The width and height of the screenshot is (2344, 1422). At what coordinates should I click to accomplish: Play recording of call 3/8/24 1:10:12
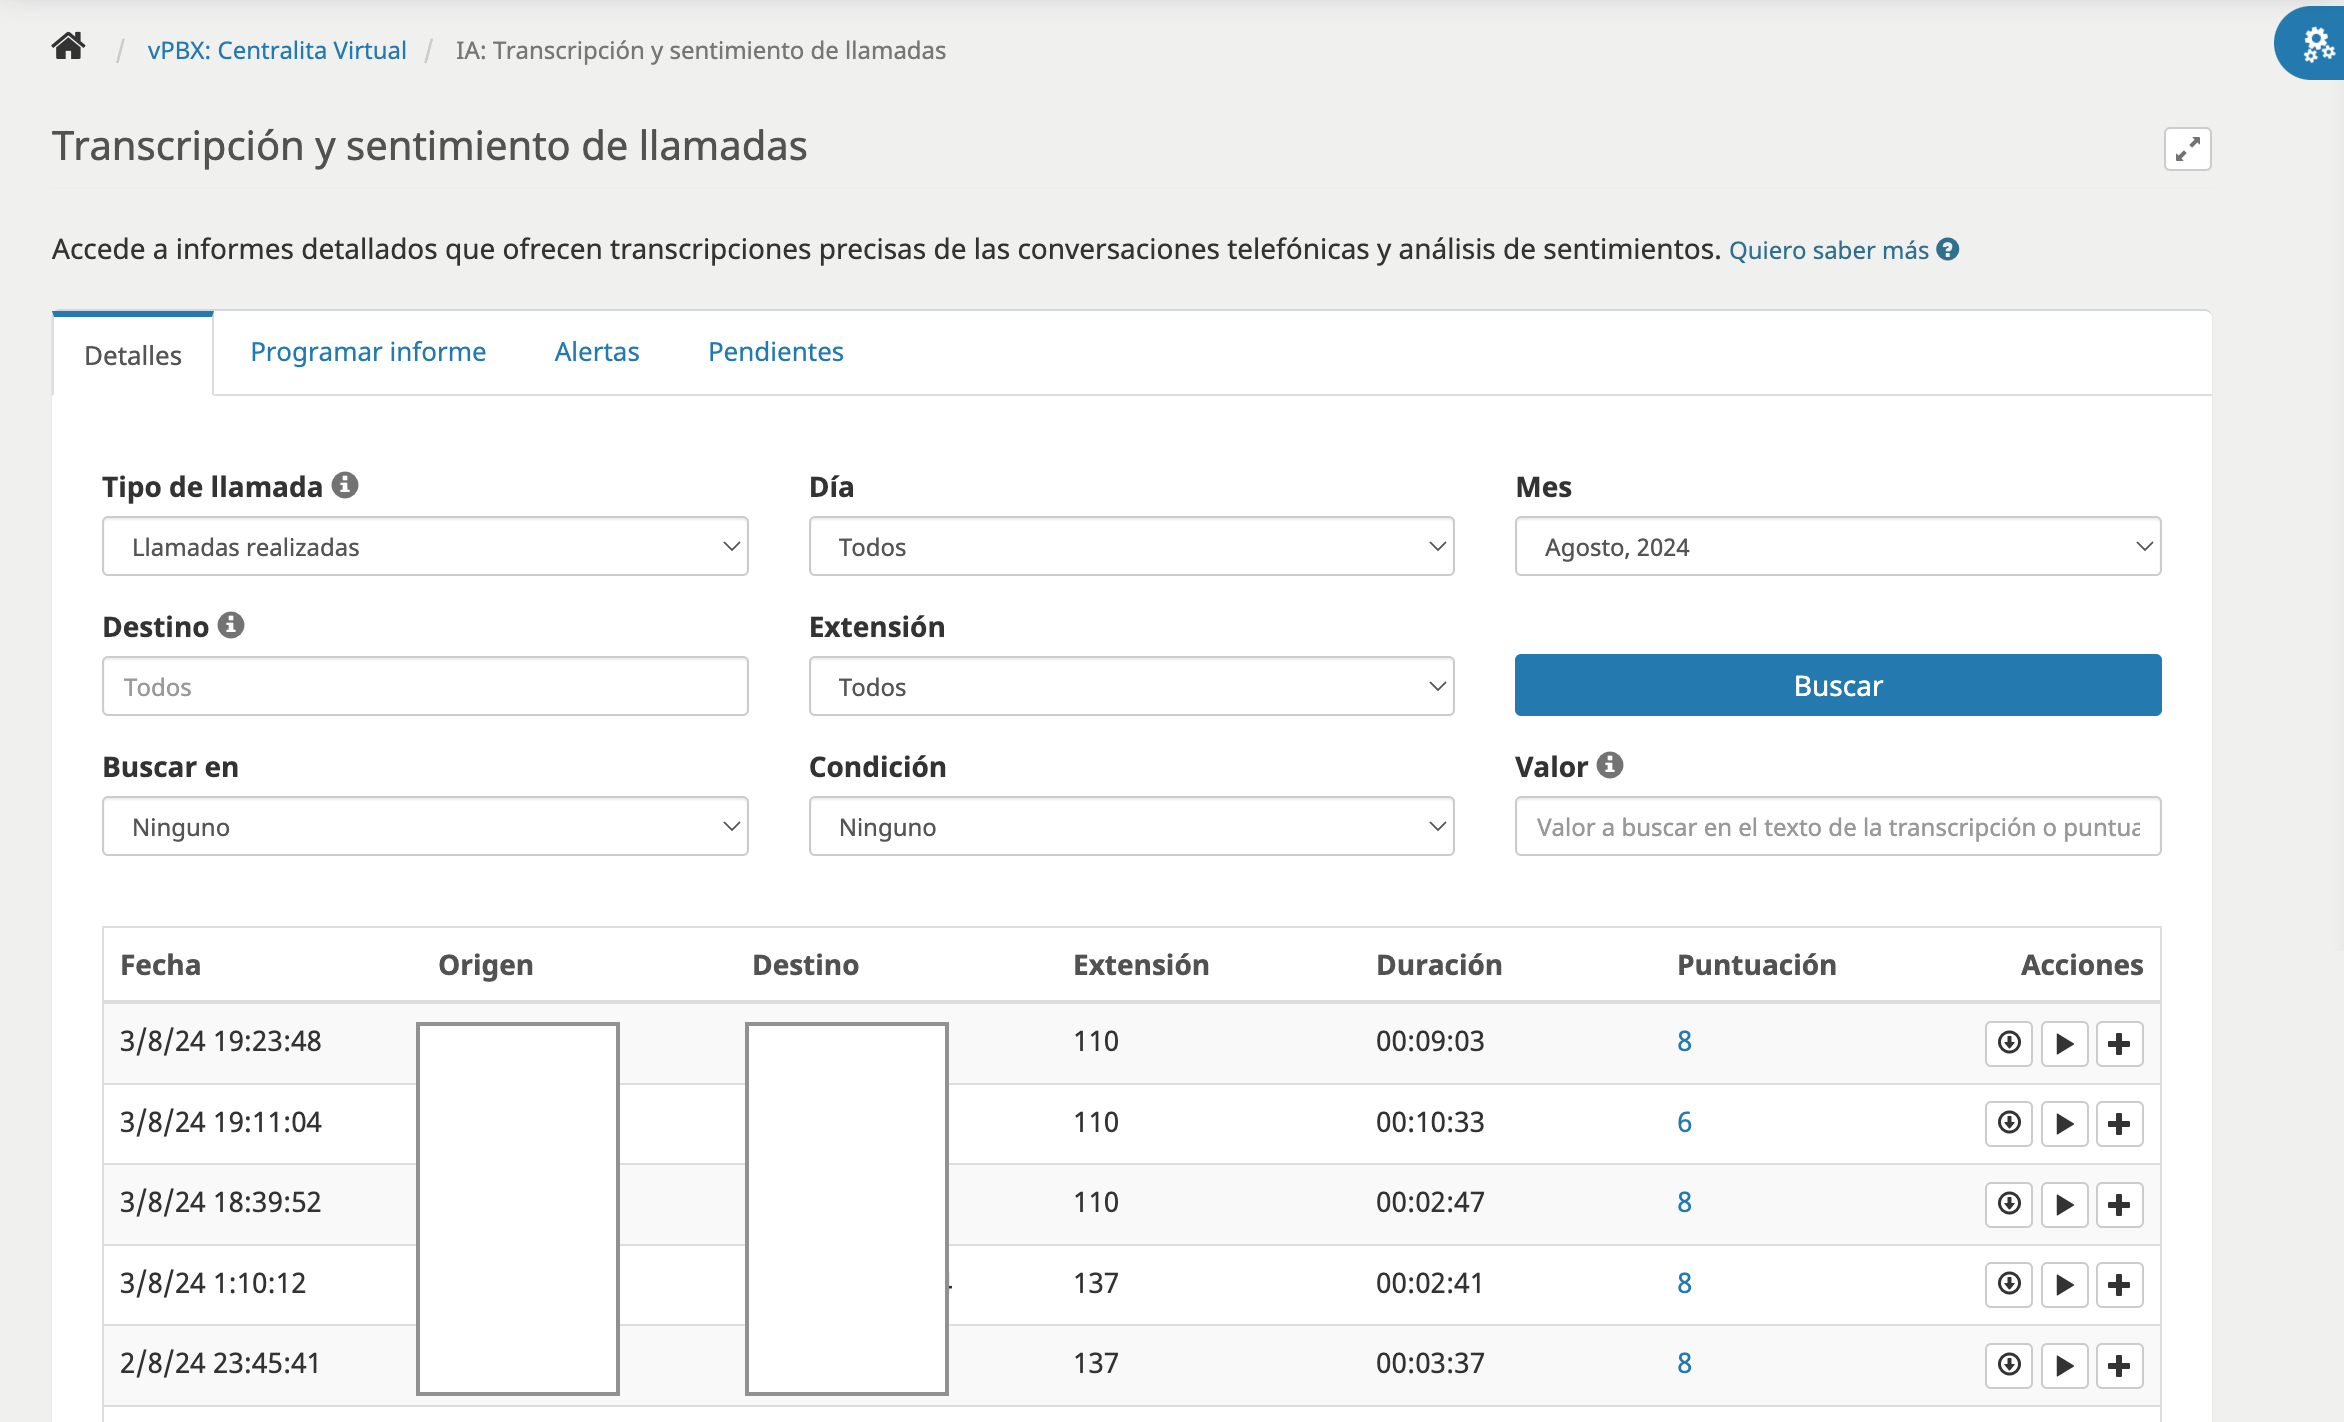pyautogui.click(x=2064, y=1284)
